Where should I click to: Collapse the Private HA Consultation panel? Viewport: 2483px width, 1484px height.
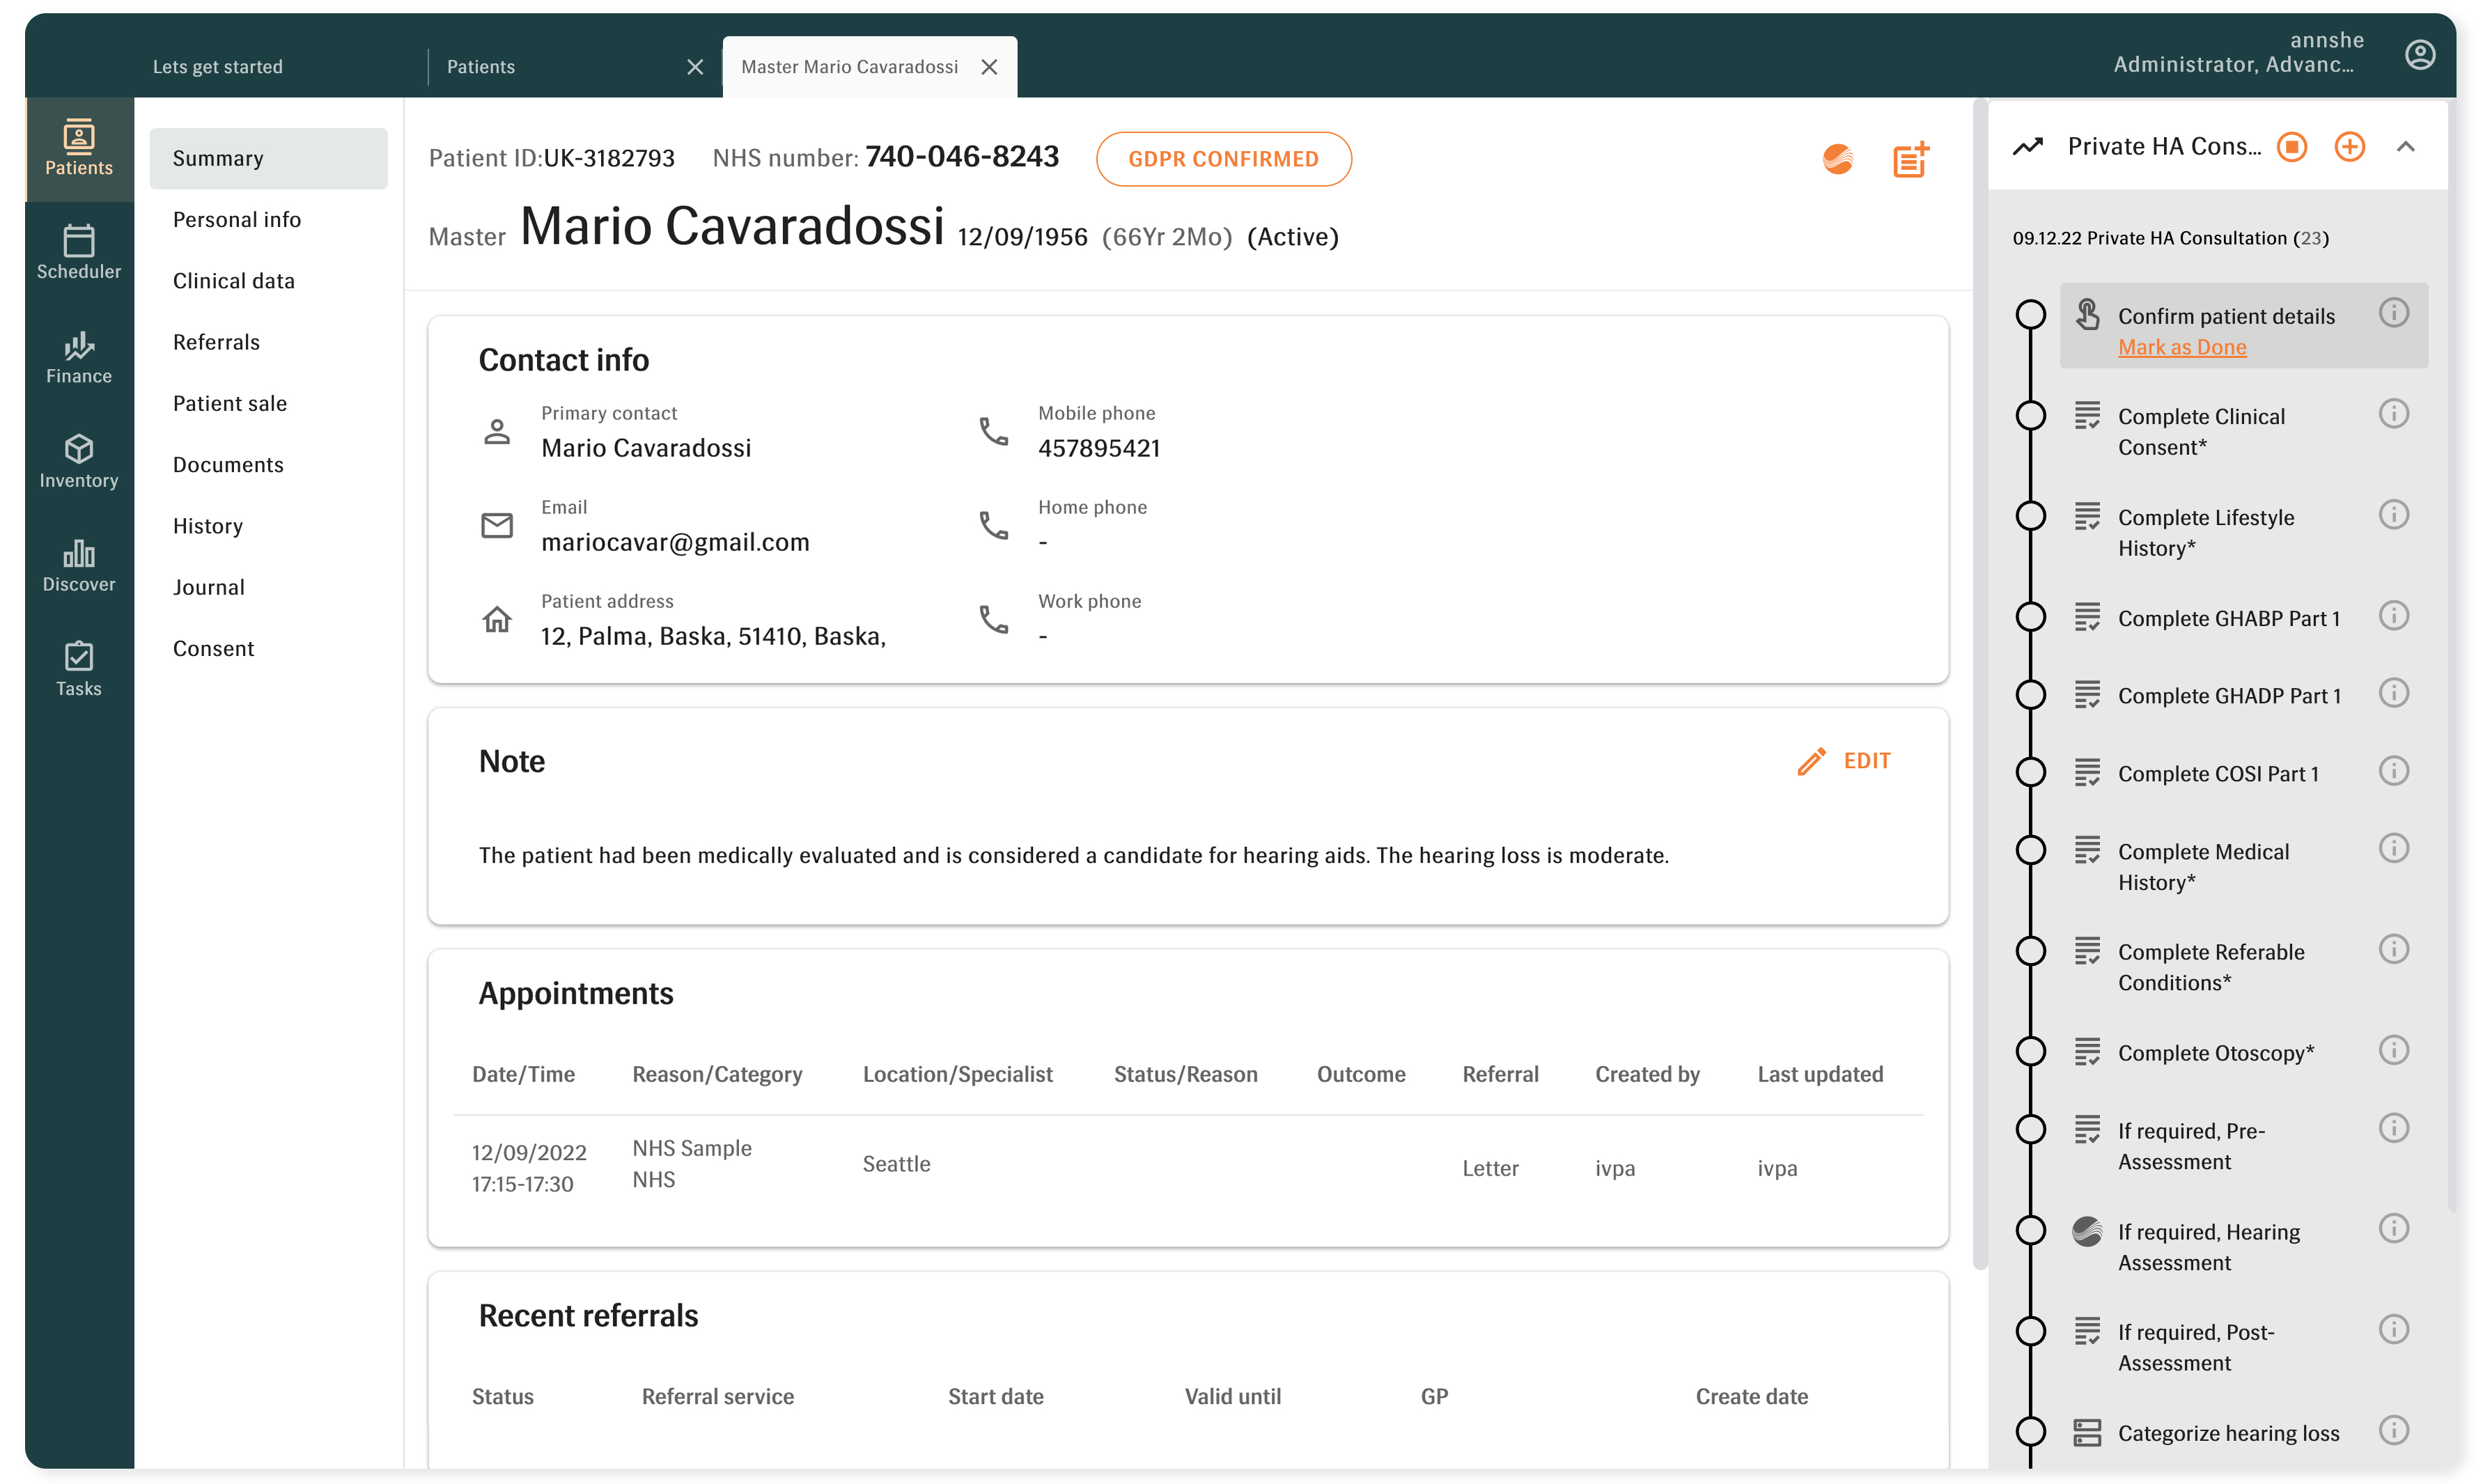pyautogui.click(x=2407, y=146)
